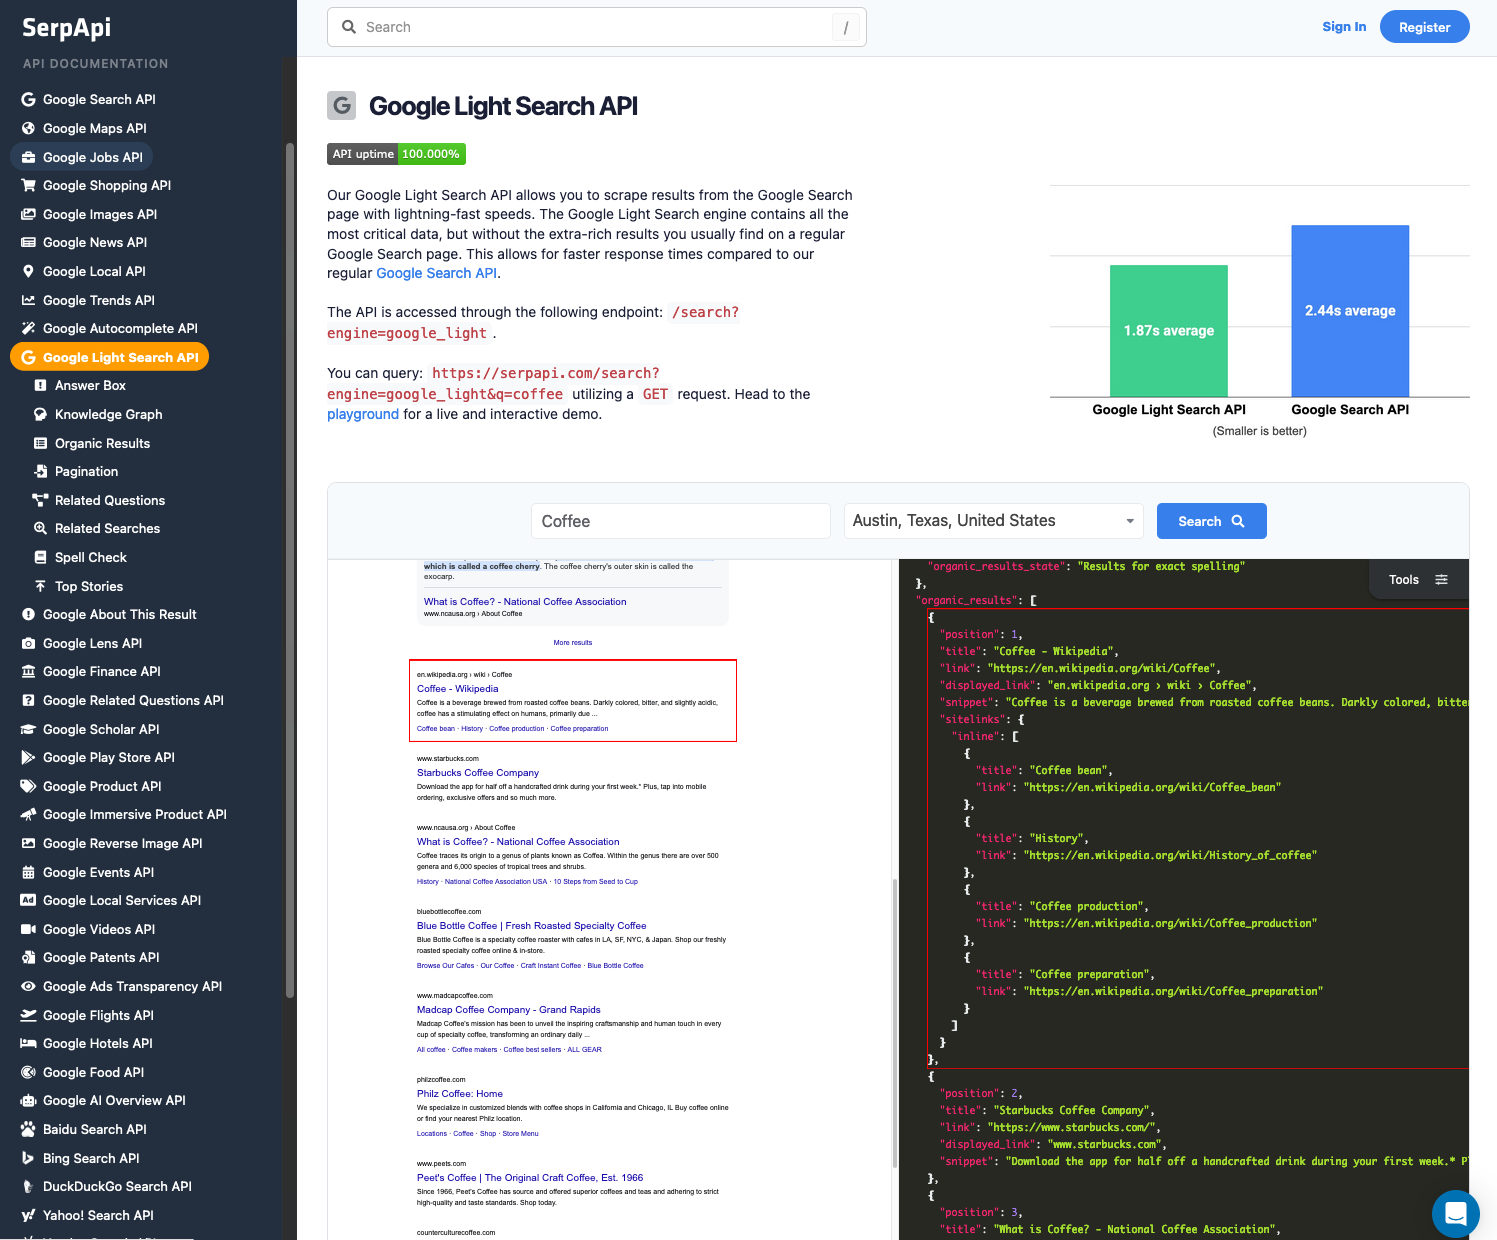Click the Google Finance API bank icon
The width and height of the screenshot is (1497, 1240).
pos(28,671)
